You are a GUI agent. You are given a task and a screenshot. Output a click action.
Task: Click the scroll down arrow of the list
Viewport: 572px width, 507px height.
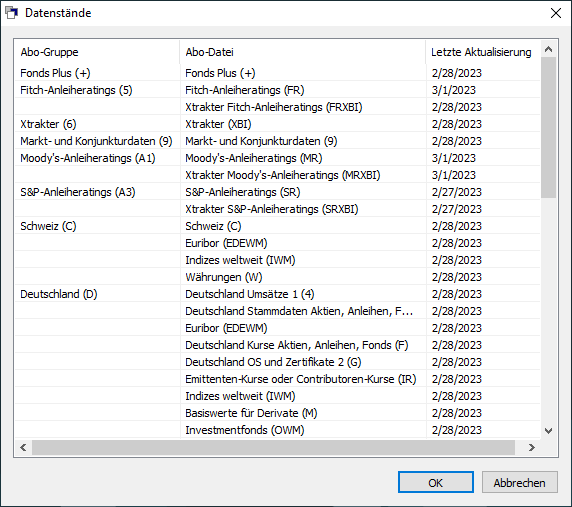(548, 431)
